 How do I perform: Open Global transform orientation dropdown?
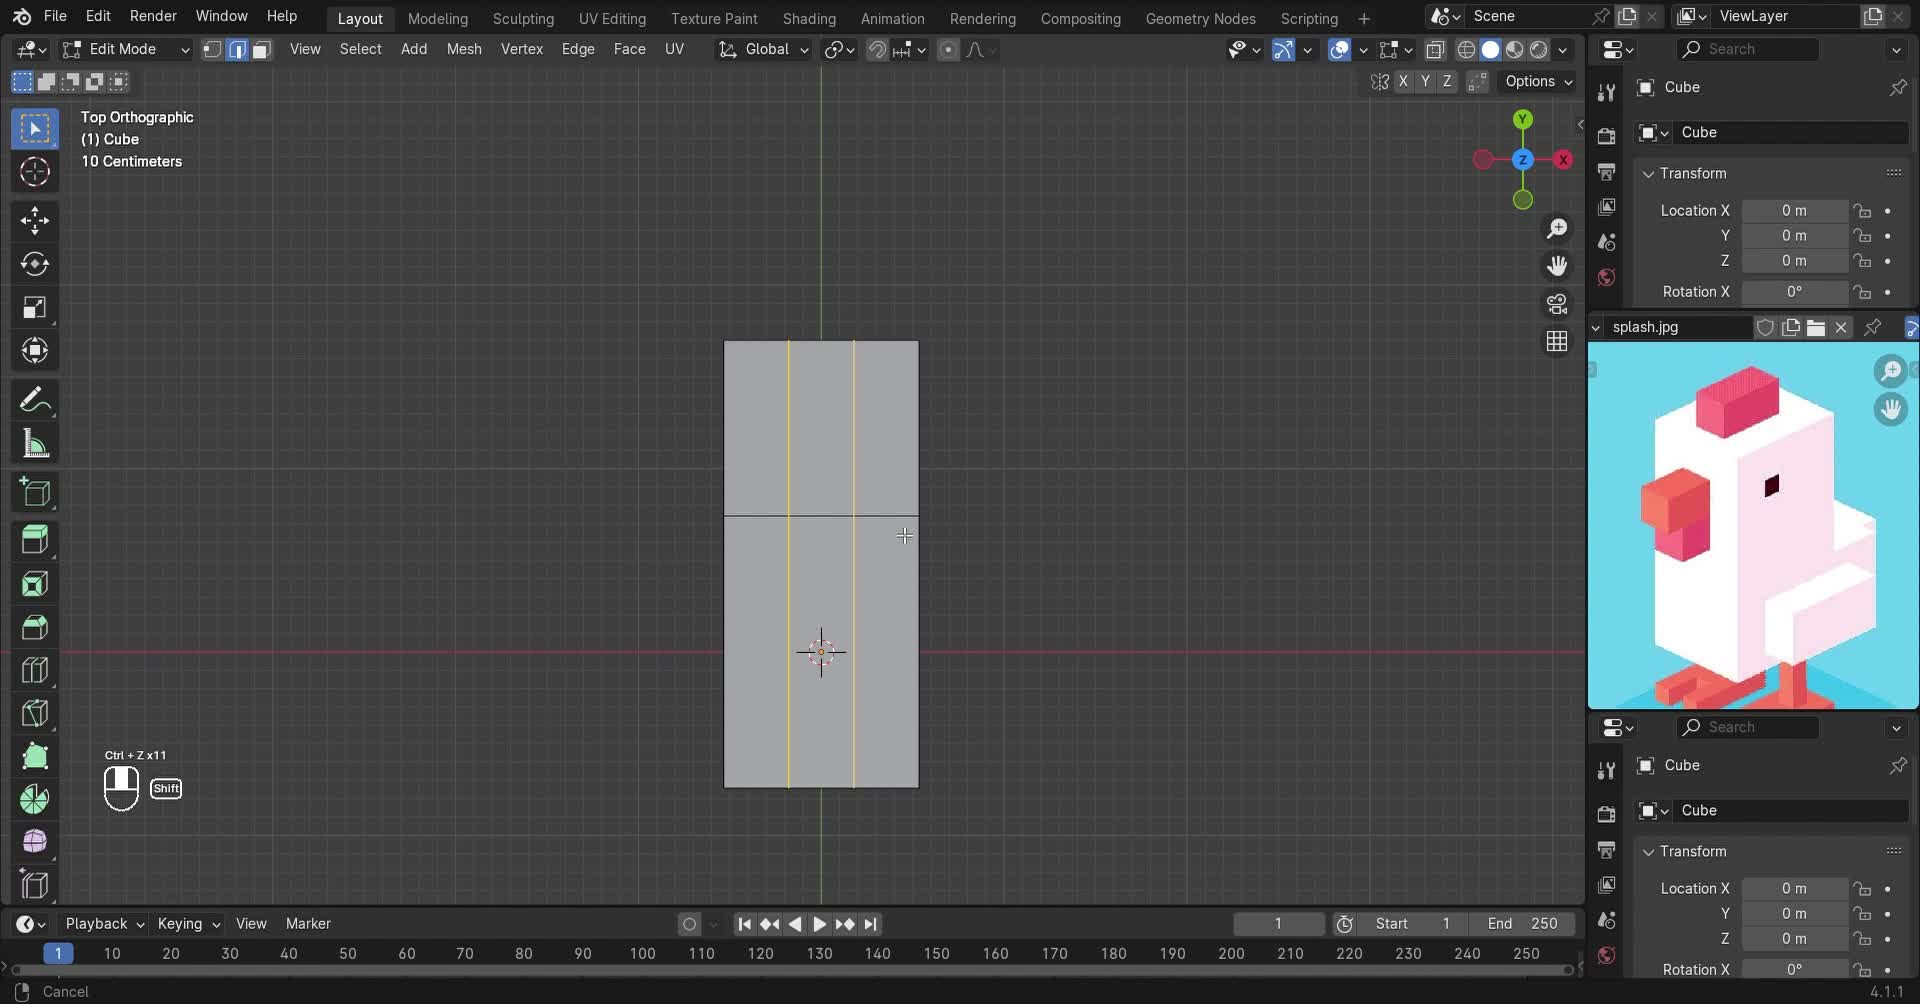click(x=764, y=49)
